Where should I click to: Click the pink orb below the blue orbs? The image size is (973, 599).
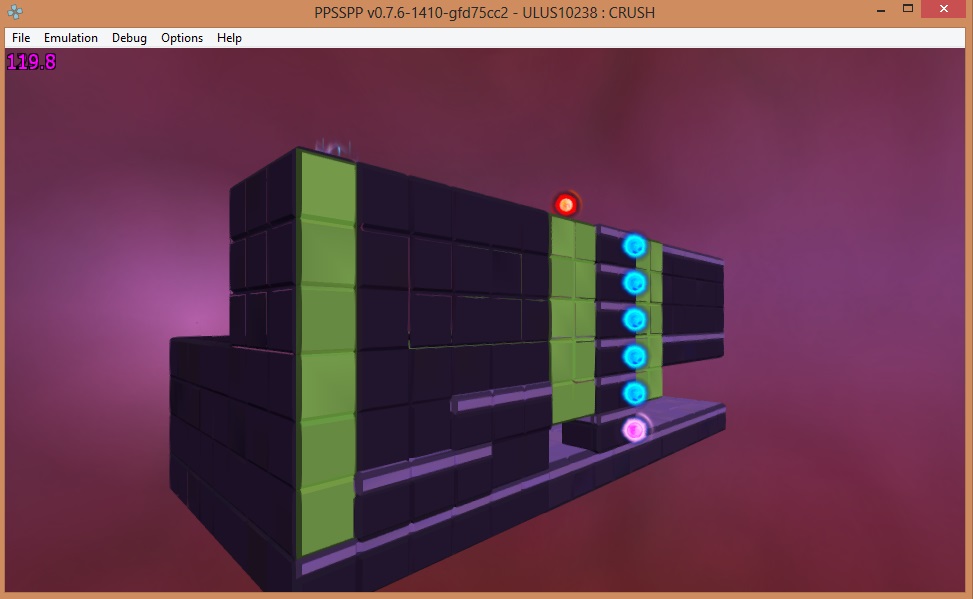634,430
